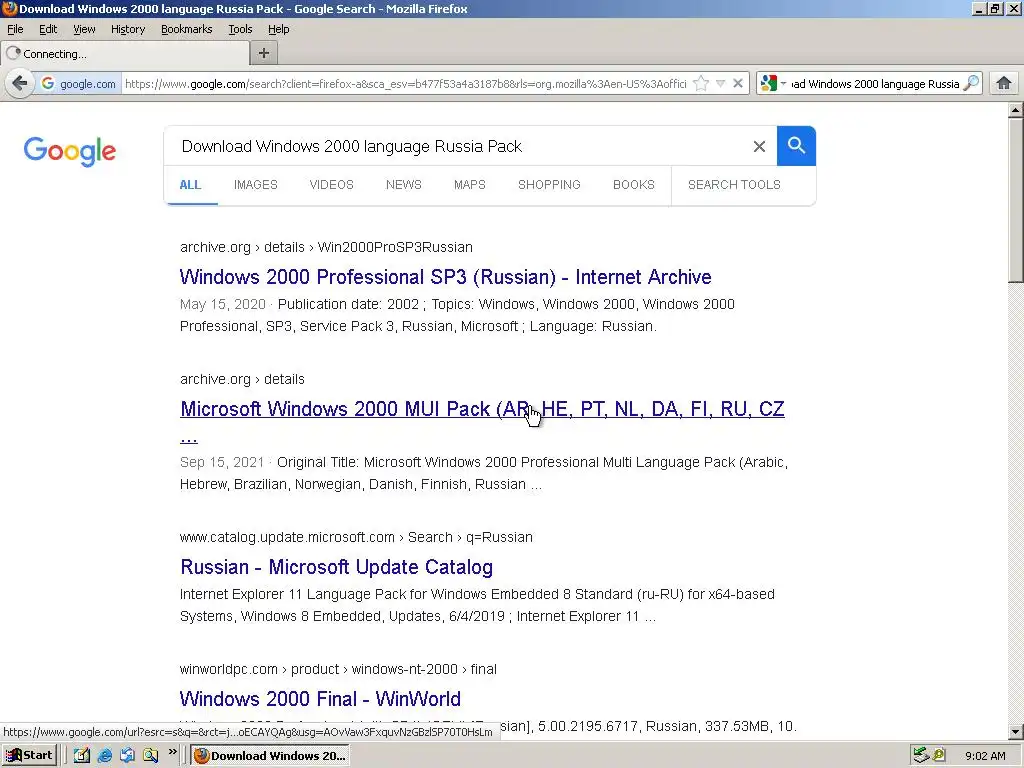The image size is (1024, 768).
Task: Click the 9:02 AM taskbar clock
Action: pyautogui.click(x=985, y=756)
